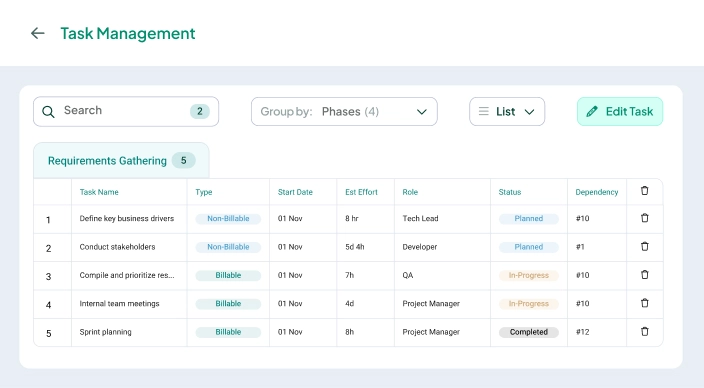The width and height of the screenshot is (704, 388).
Task: Delete the Internal team meetings task
Action: 644,303
